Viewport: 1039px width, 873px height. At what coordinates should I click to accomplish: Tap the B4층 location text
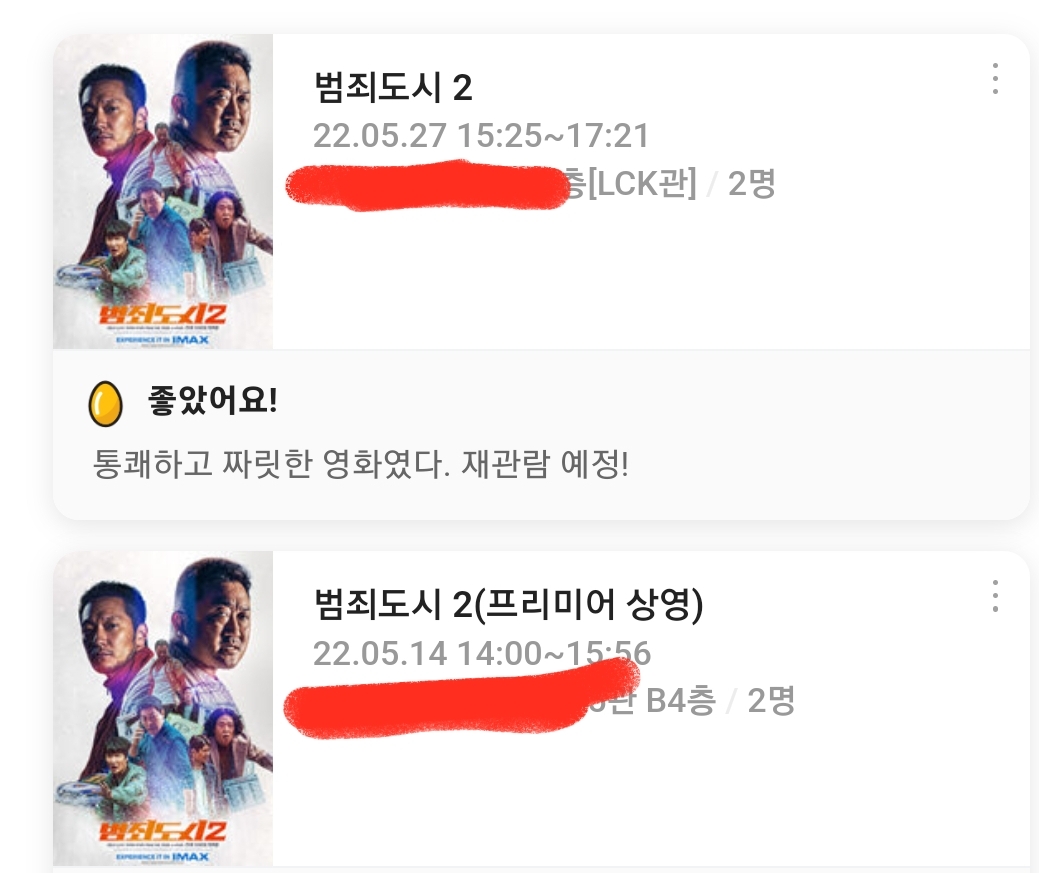[x=681, y=701]
